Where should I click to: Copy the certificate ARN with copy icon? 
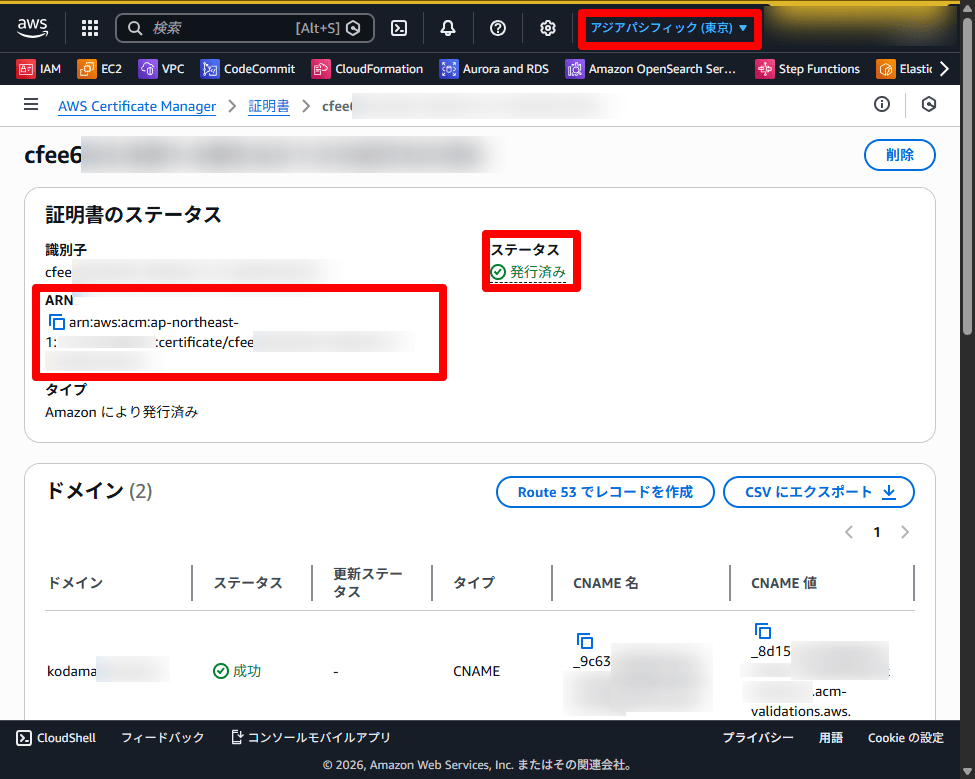tap(57, 322)
